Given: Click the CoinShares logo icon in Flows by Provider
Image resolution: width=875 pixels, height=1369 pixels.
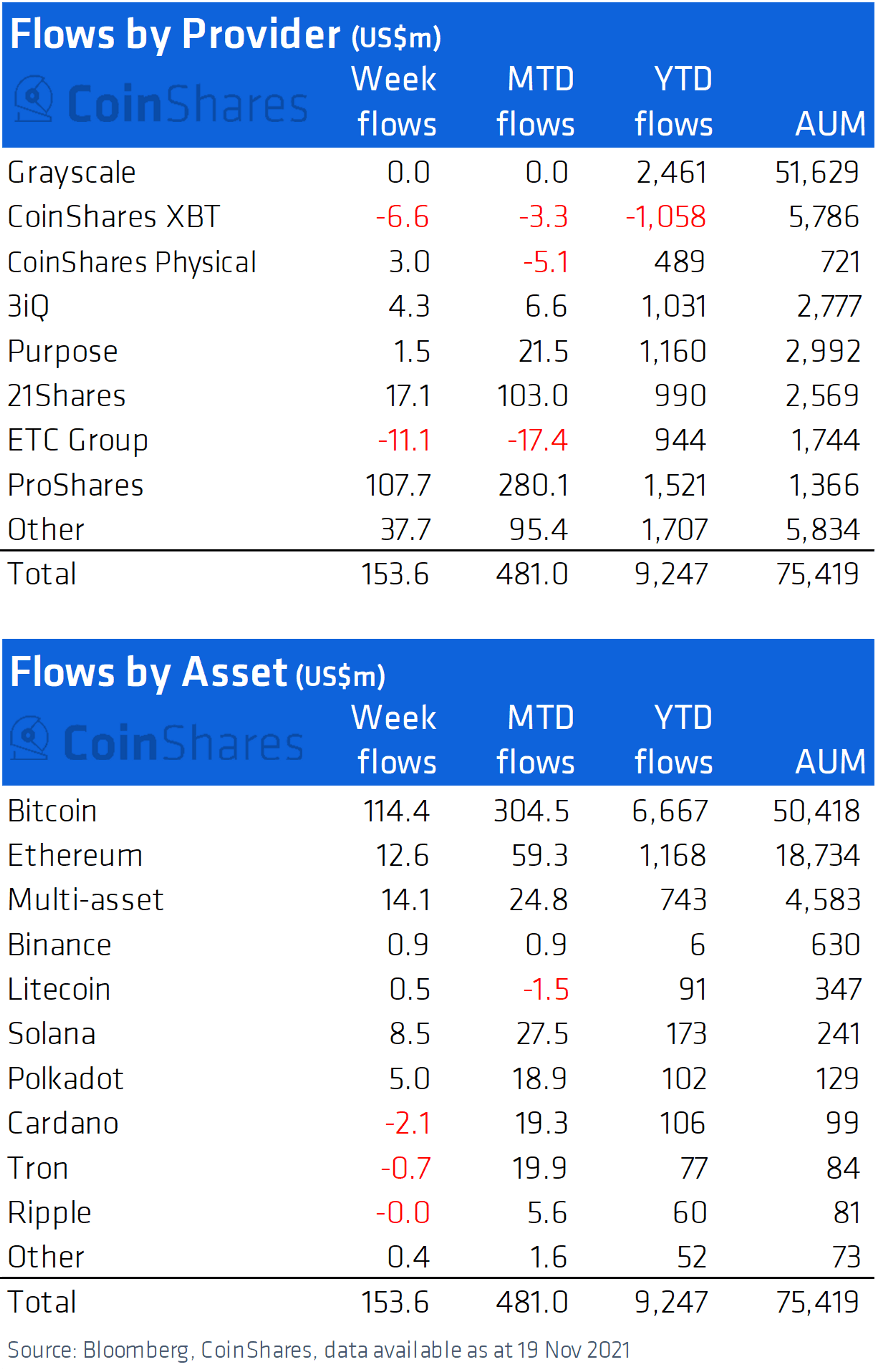Looking at the screenshot, I should click(x=34, y=101).
